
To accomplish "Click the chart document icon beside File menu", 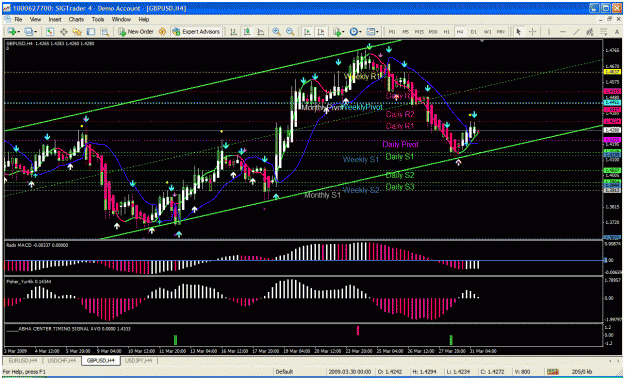I will pyautogui.click(x=8, y=19).
